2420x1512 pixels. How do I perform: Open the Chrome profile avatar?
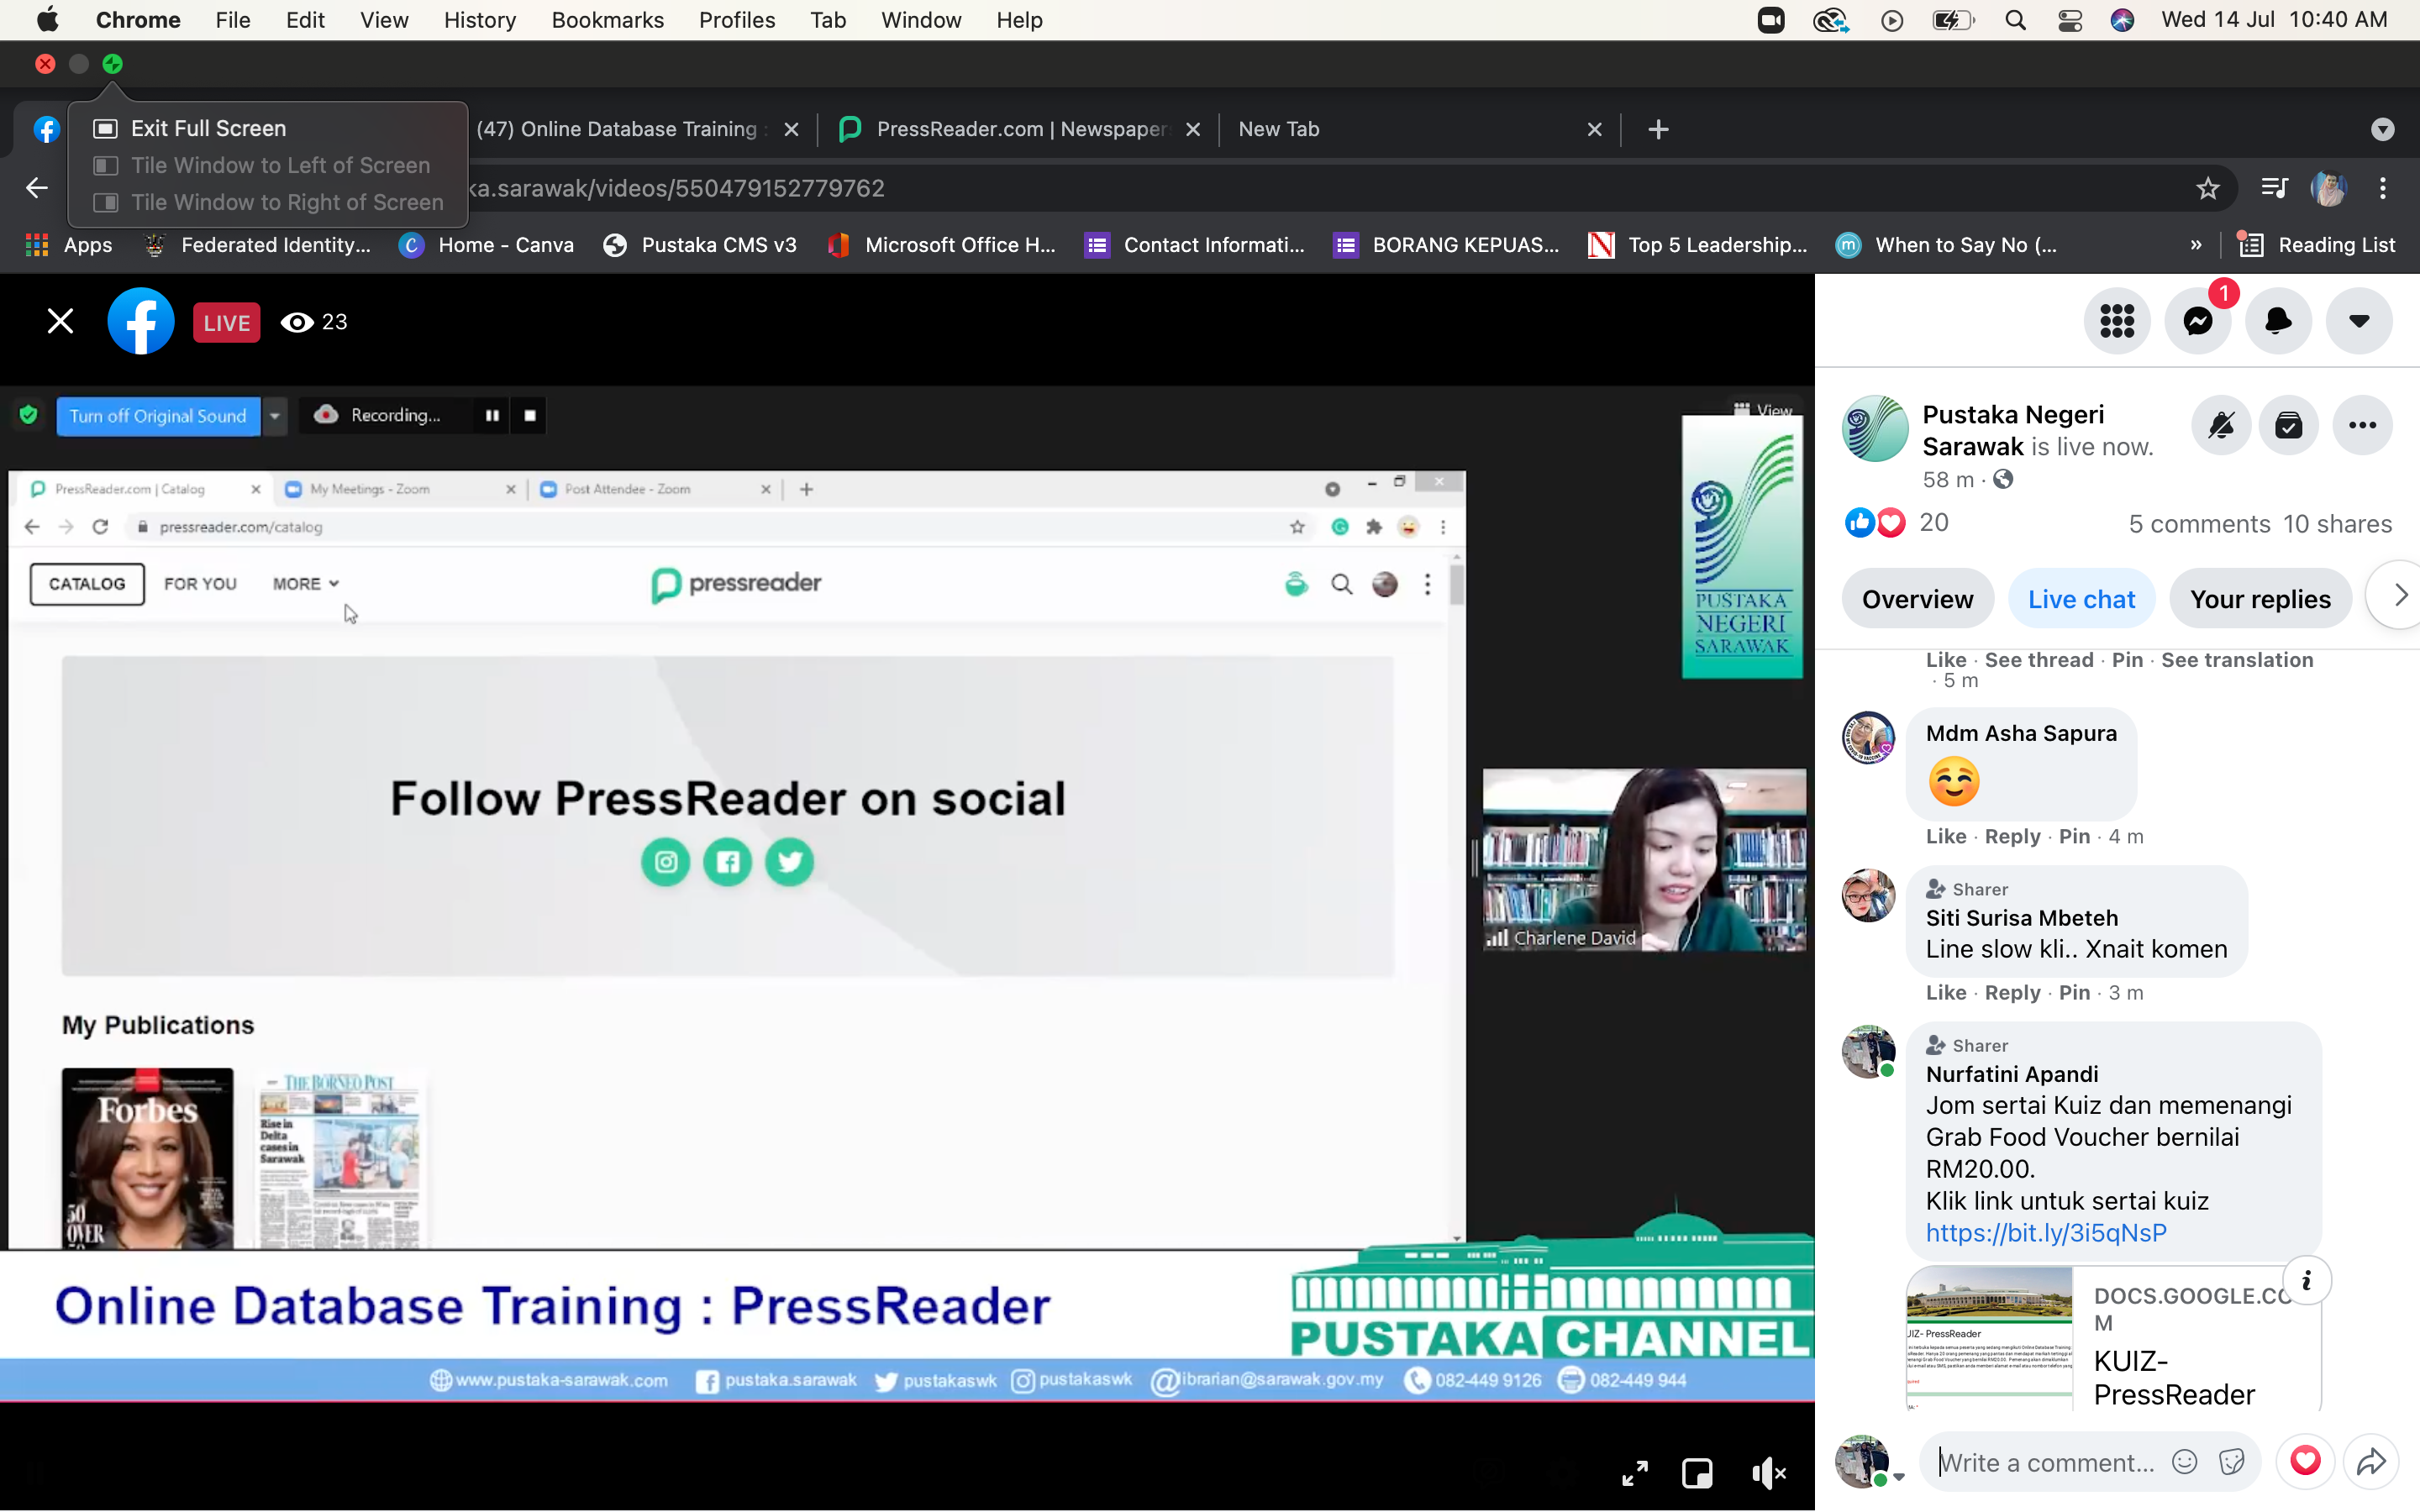pyautogui.click(x=2328, y=188)
